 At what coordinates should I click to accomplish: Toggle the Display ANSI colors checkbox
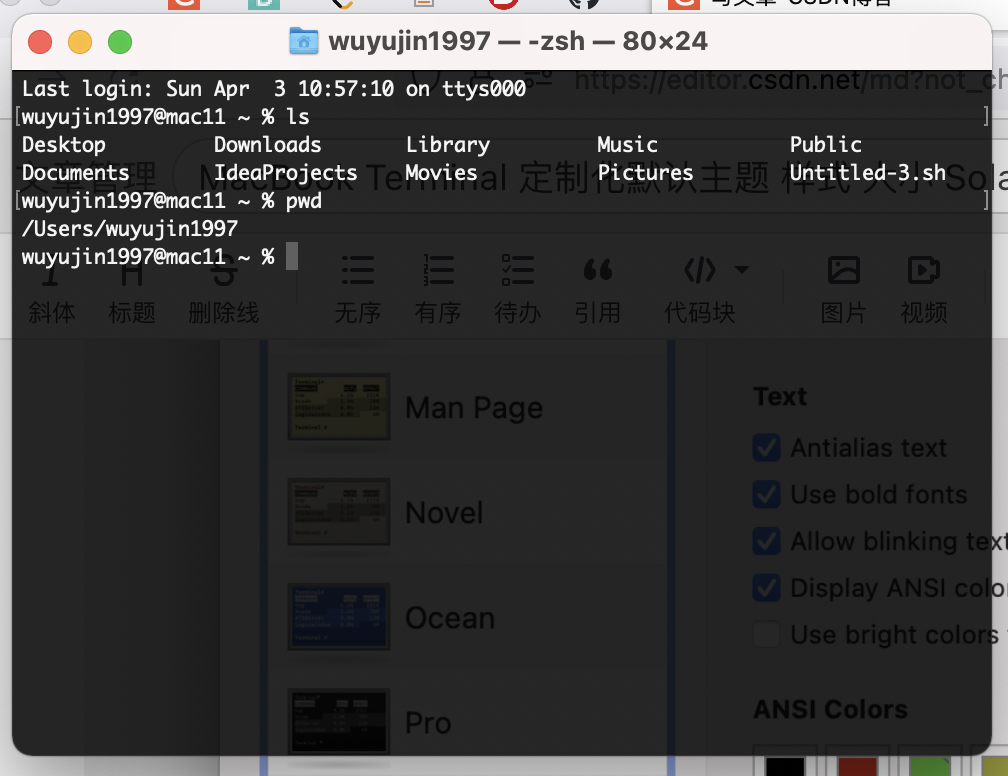766,588
